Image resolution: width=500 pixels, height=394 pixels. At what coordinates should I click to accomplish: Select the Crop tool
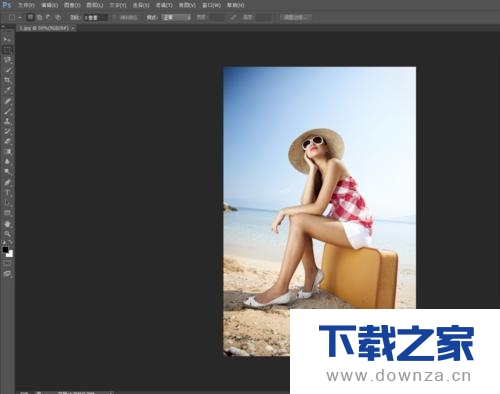click(7, 80)
